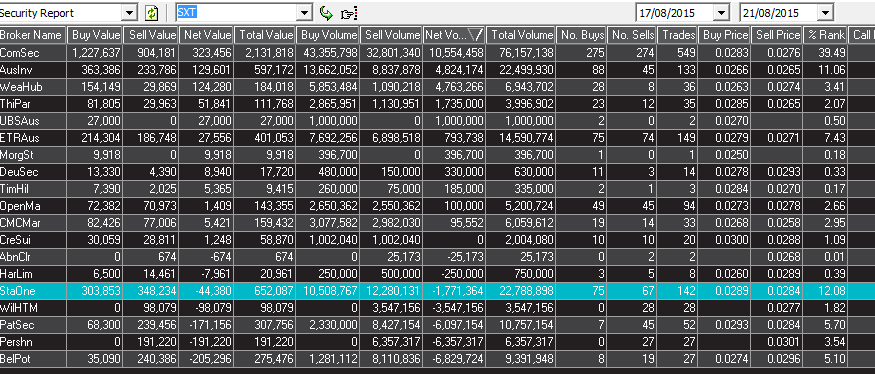Image resolution: width=875 pixels, height=374 pixels.
Task: Select the OpenMa broker row
Action: (438, 205)
